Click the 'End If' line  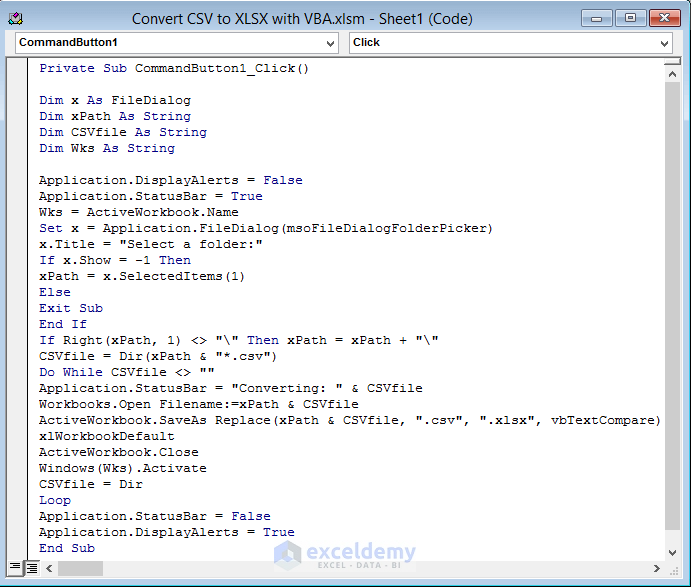pyautogui.click(x=63, y=324)
